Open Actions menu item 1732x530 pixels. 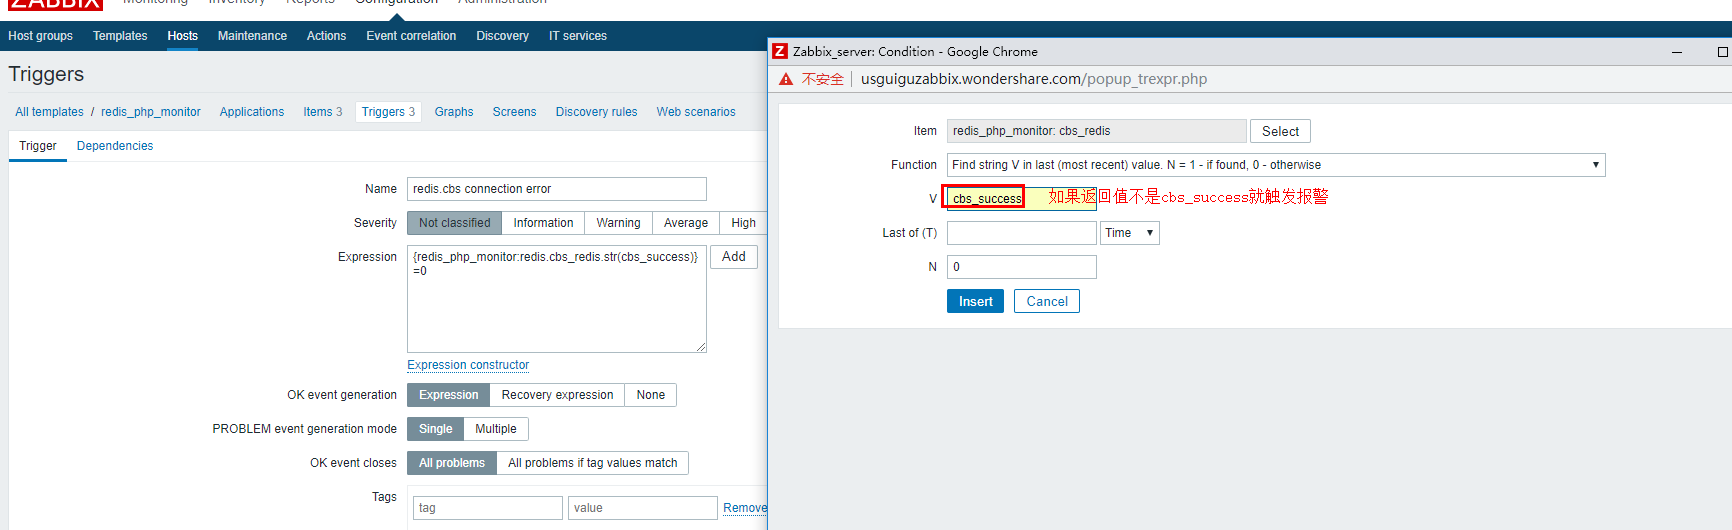point(326,36)
